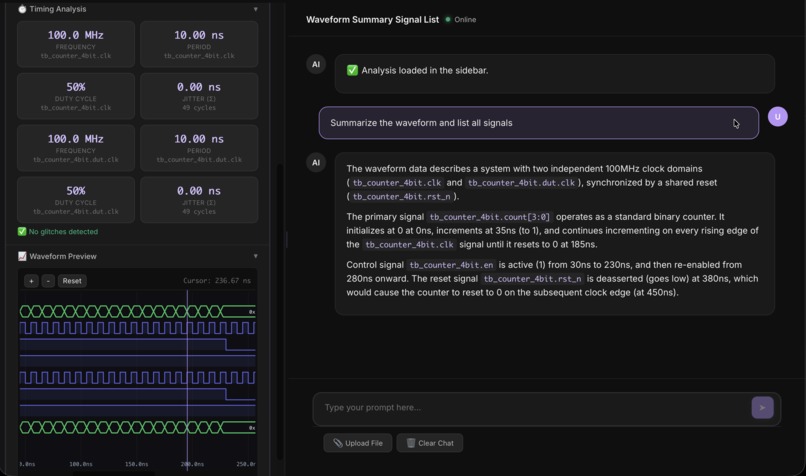Click 'No glitches detected' status text

[x=63, y=232]
